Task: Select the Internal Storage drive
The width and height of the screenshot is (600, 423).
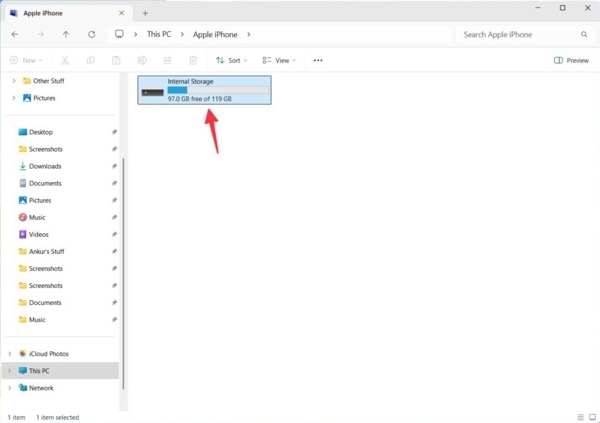Action: point(204,90)
